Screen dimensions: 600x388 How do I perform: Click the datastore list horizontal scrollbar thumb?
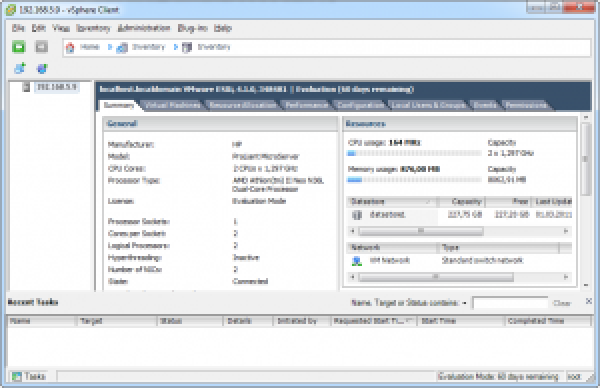421,231
